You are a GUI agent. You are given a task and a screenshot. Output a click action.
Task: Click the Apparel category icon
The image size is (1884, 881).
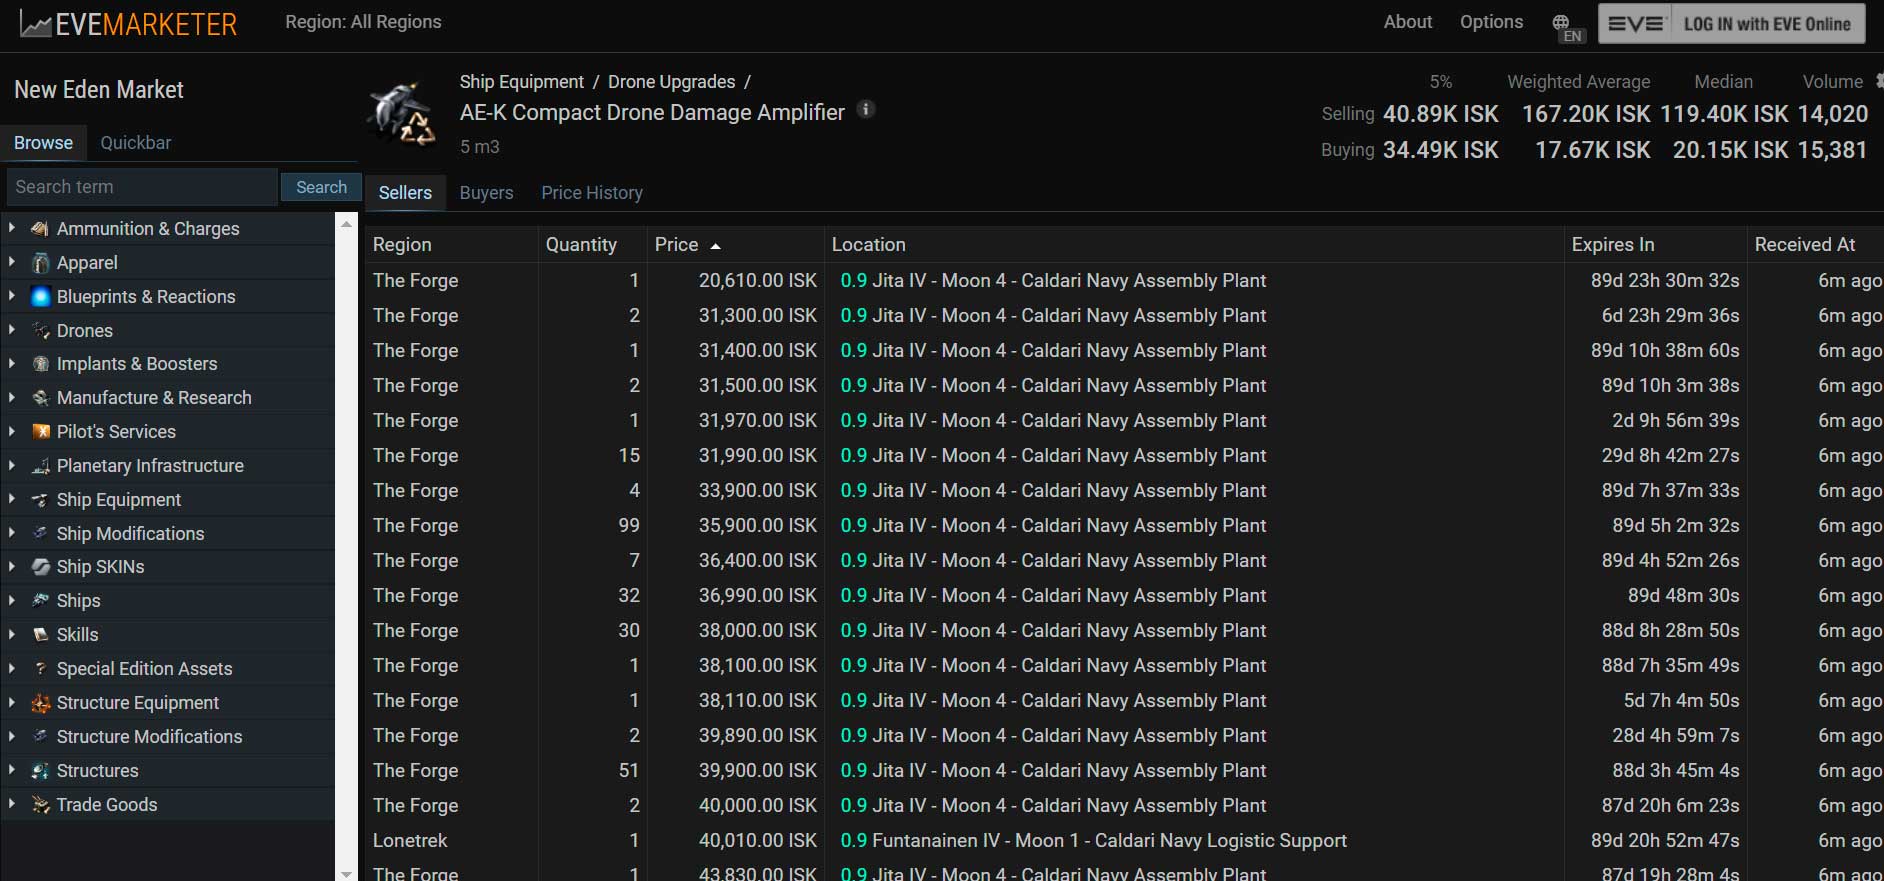coord(40,263)
